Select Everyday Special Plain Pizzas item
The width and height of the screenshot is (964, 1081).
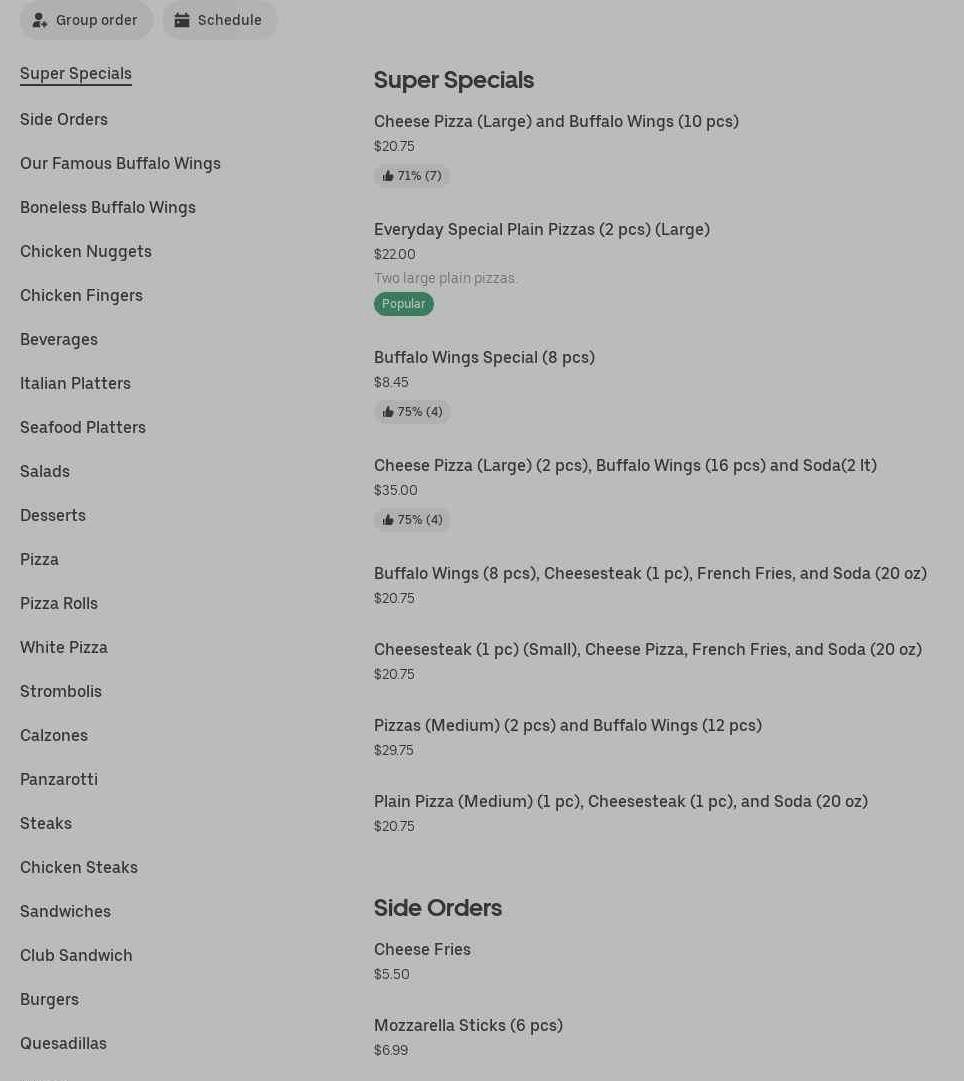point(541,229)
